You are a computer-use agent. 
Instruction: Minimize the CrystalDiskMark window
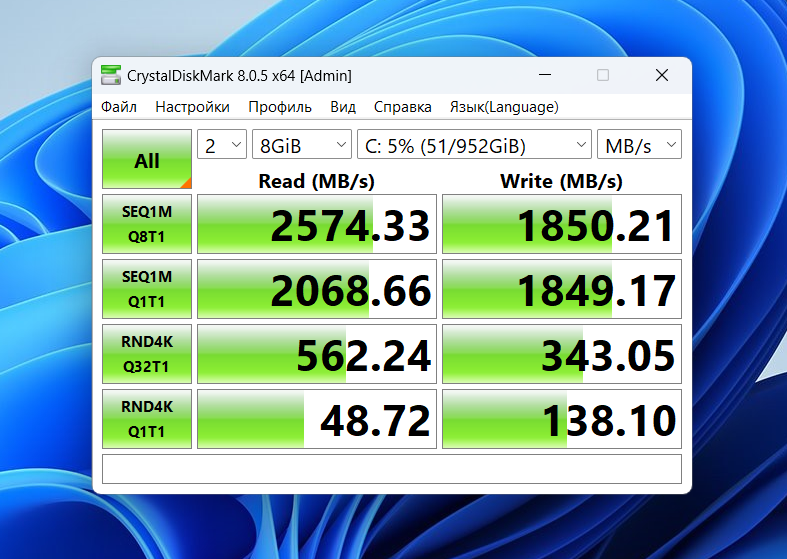(x=545, y=75)
